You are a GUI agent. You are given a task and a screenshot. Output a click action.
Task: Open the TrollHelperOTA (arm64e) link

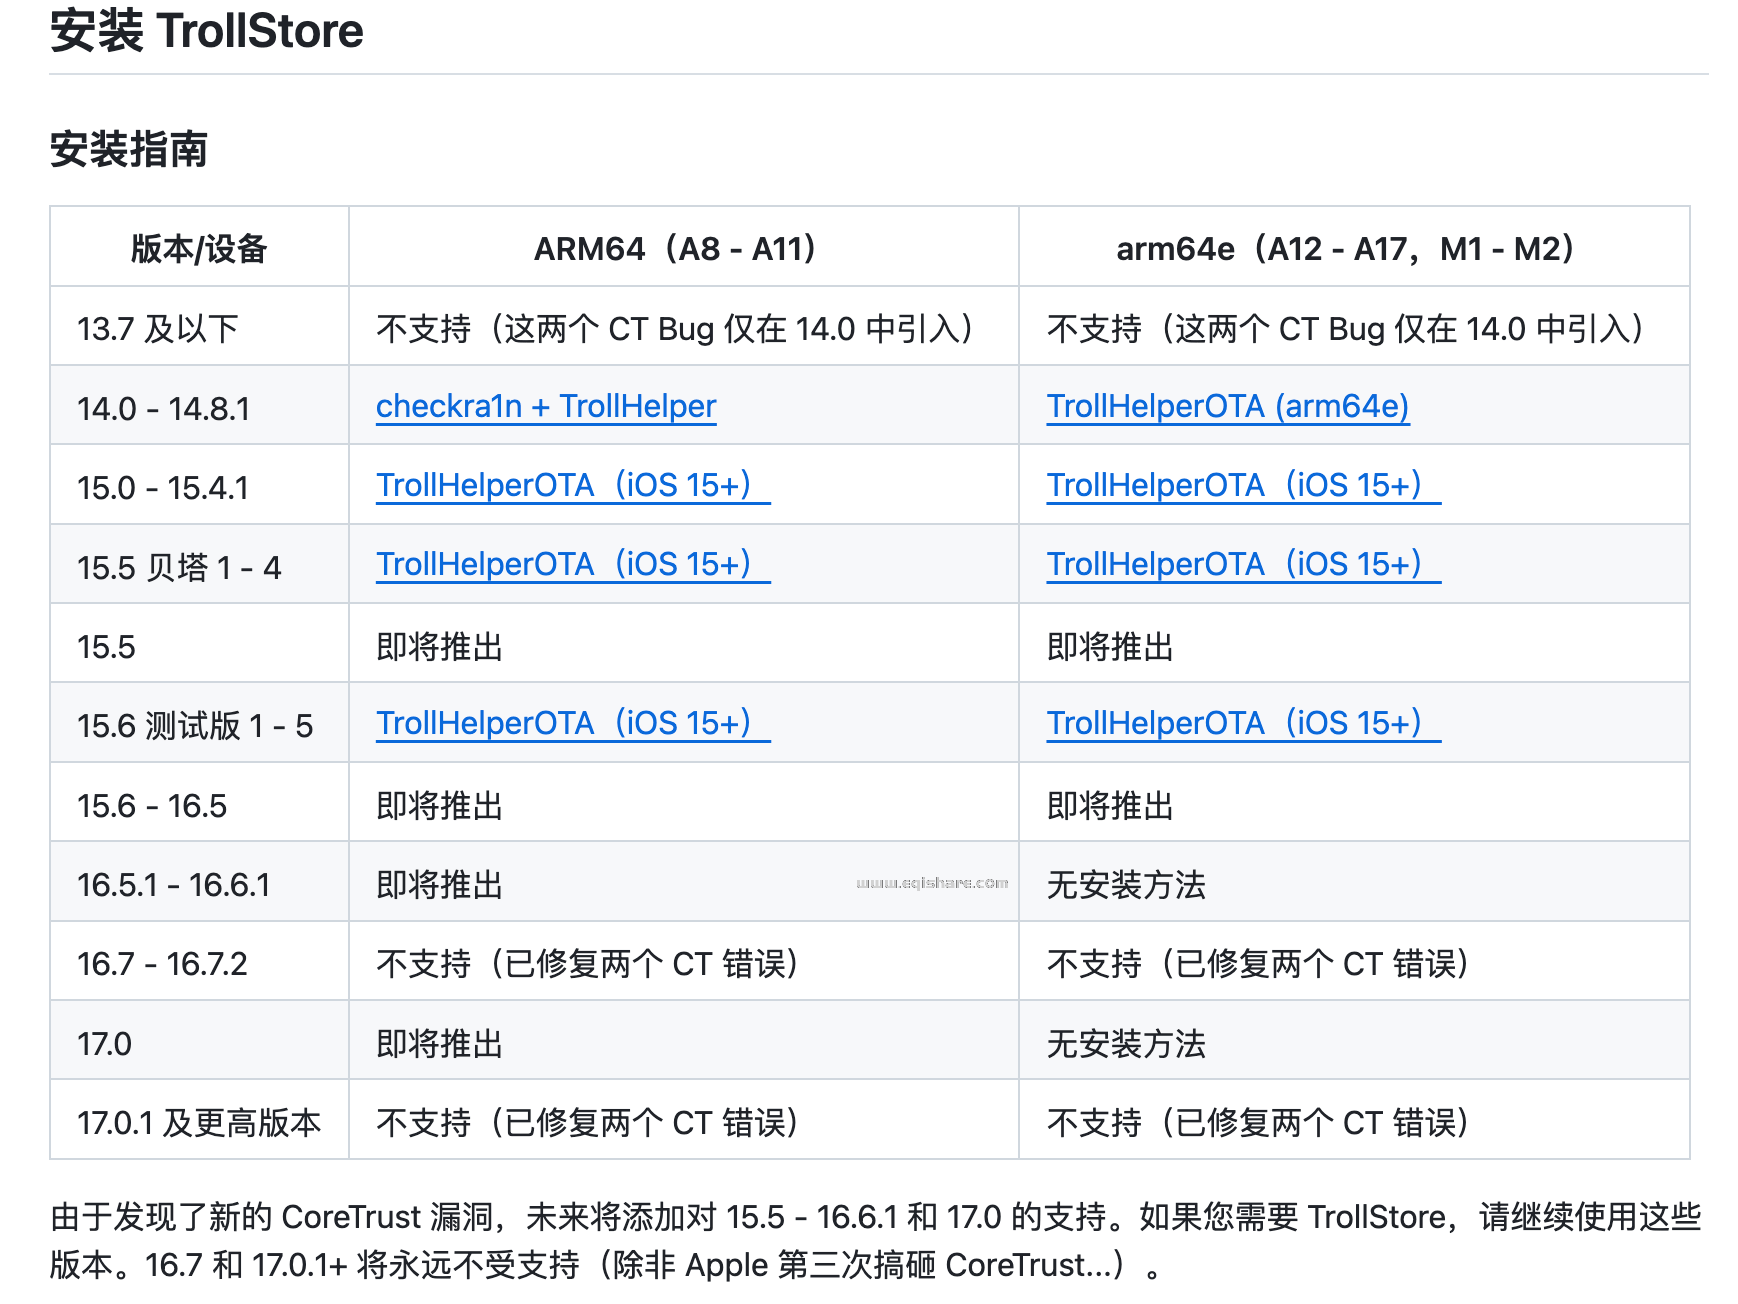pyautogui.click(x=1227, y=406)
